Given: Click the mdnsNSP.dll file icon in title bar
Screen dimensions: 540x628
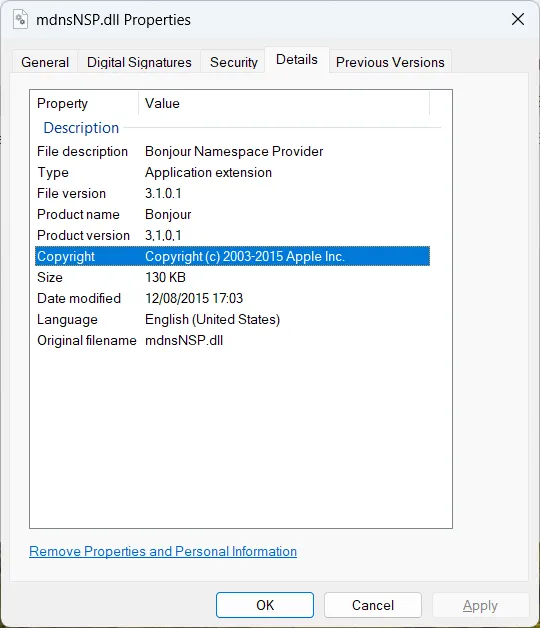Looking at the screenshot, I should [20, 19].
